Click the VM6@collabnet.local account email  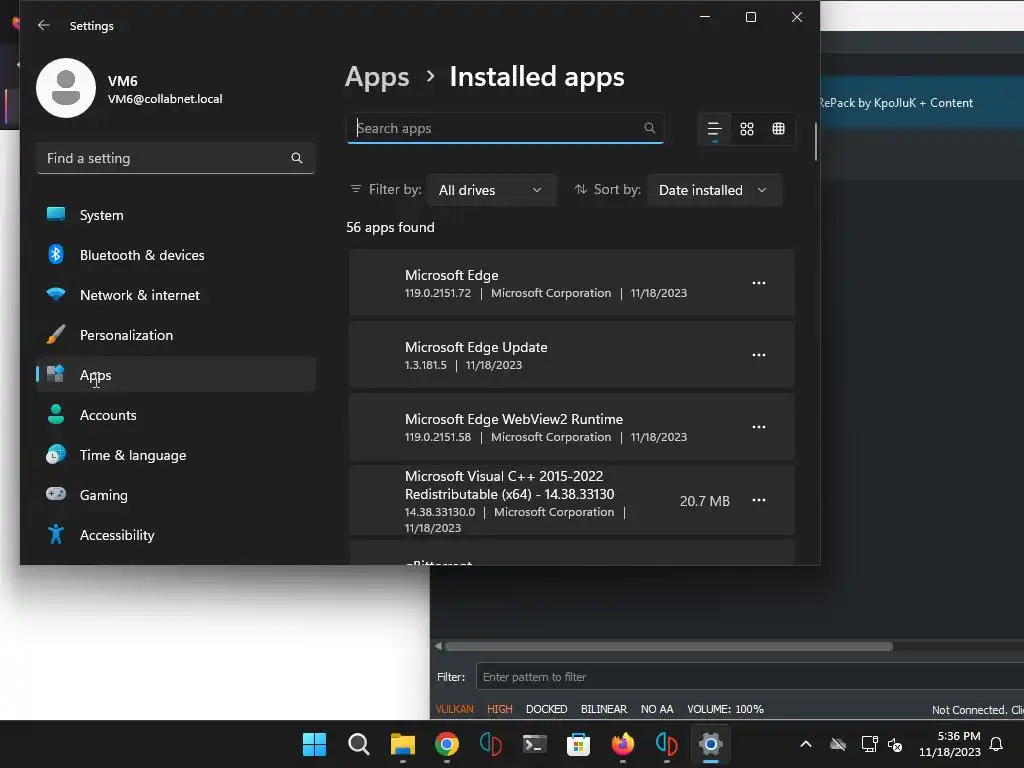click(165, 99)
